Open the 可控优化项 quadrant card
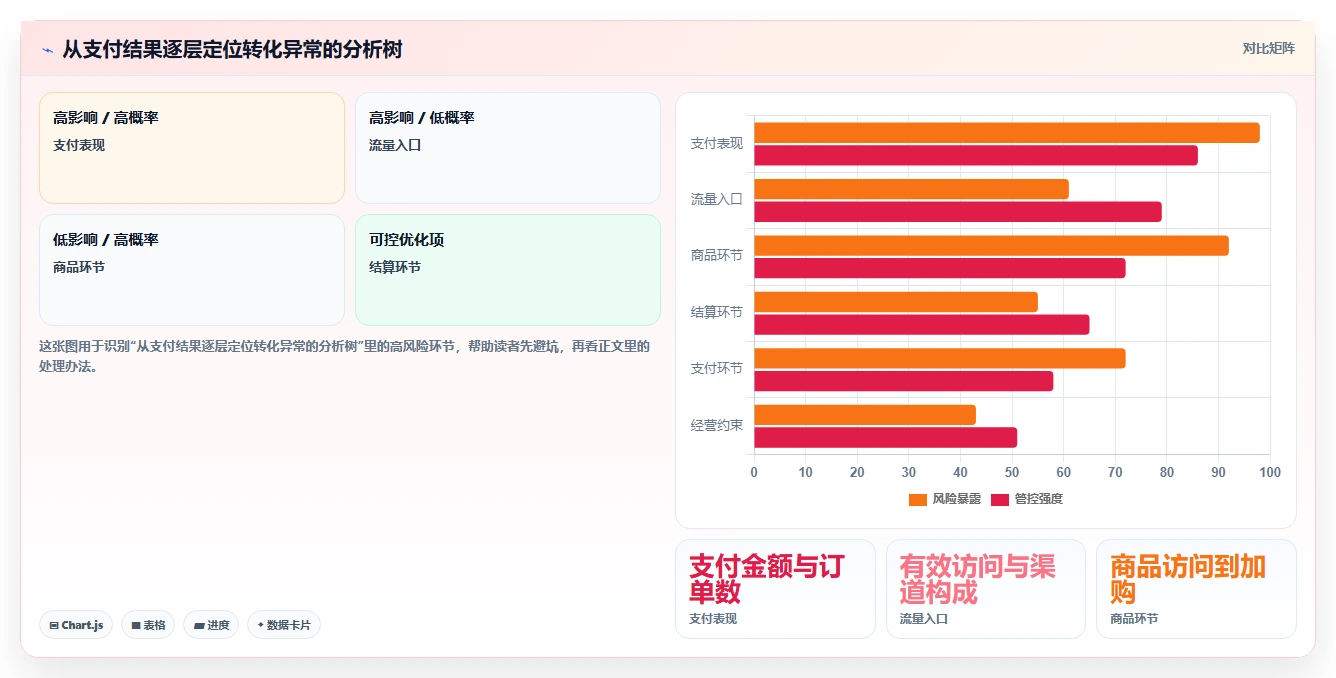Screen dimensions: 1336x678 (x=508, y=270)
